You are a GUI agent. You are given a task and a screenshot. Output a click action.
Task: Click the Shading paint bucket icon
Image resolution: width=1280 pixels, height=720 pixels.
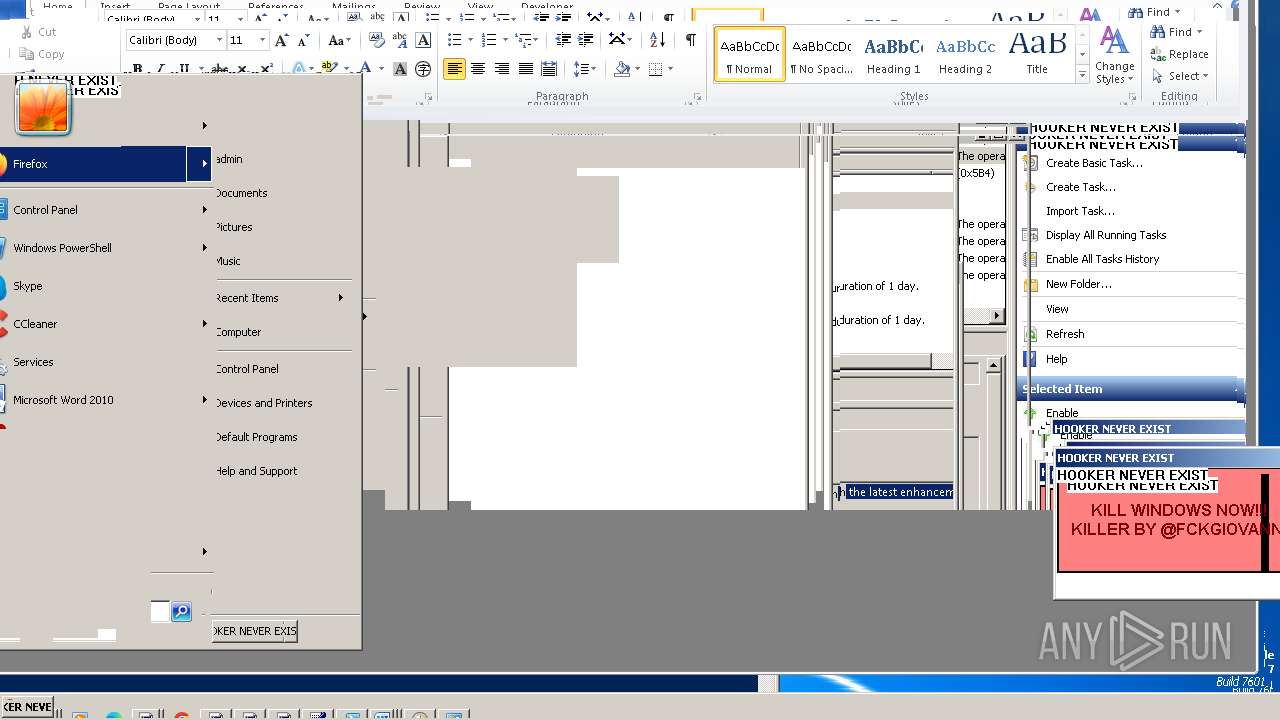622,69
